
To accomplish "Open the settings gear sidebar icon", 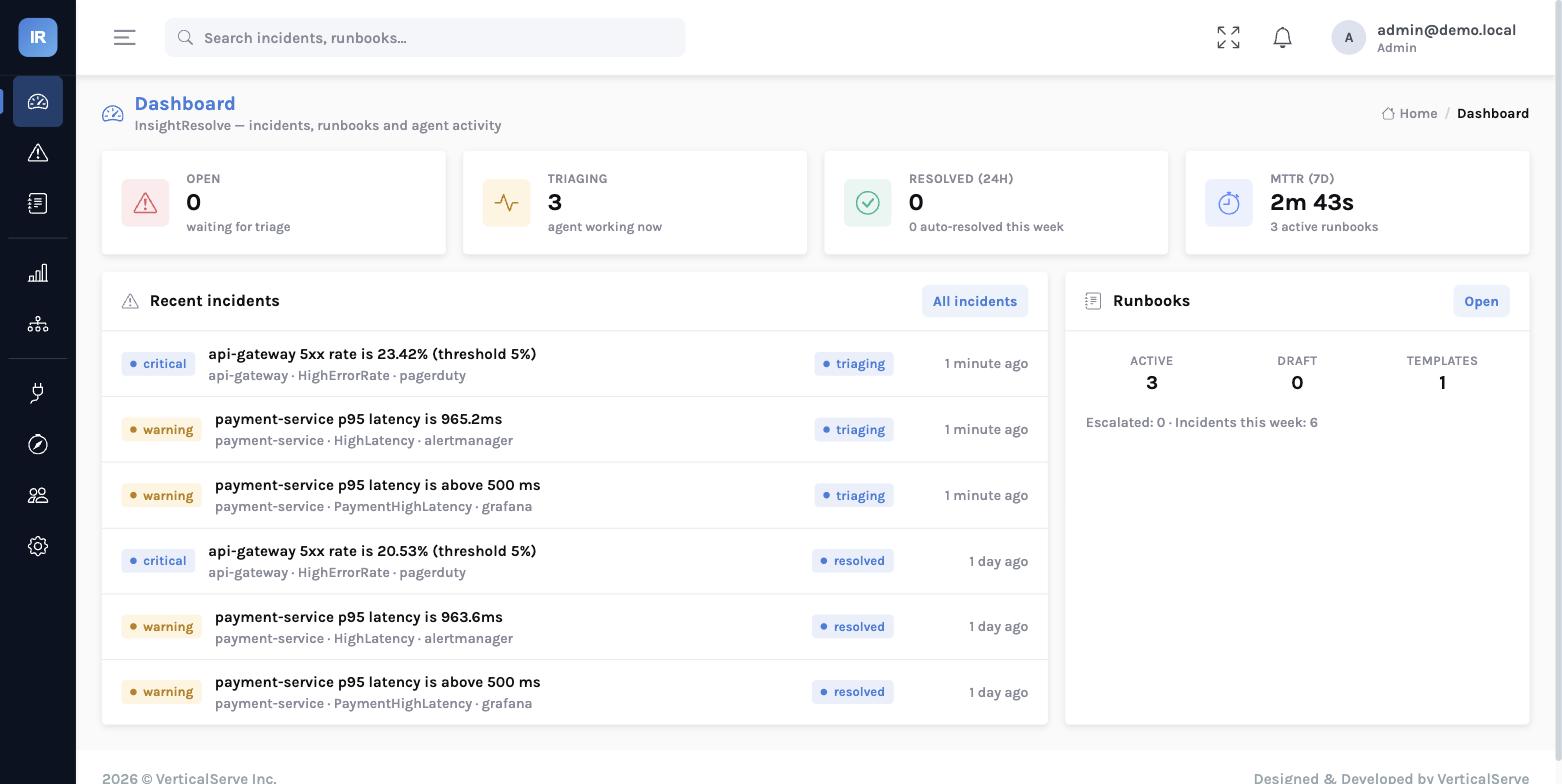I will tap(38, 546).
